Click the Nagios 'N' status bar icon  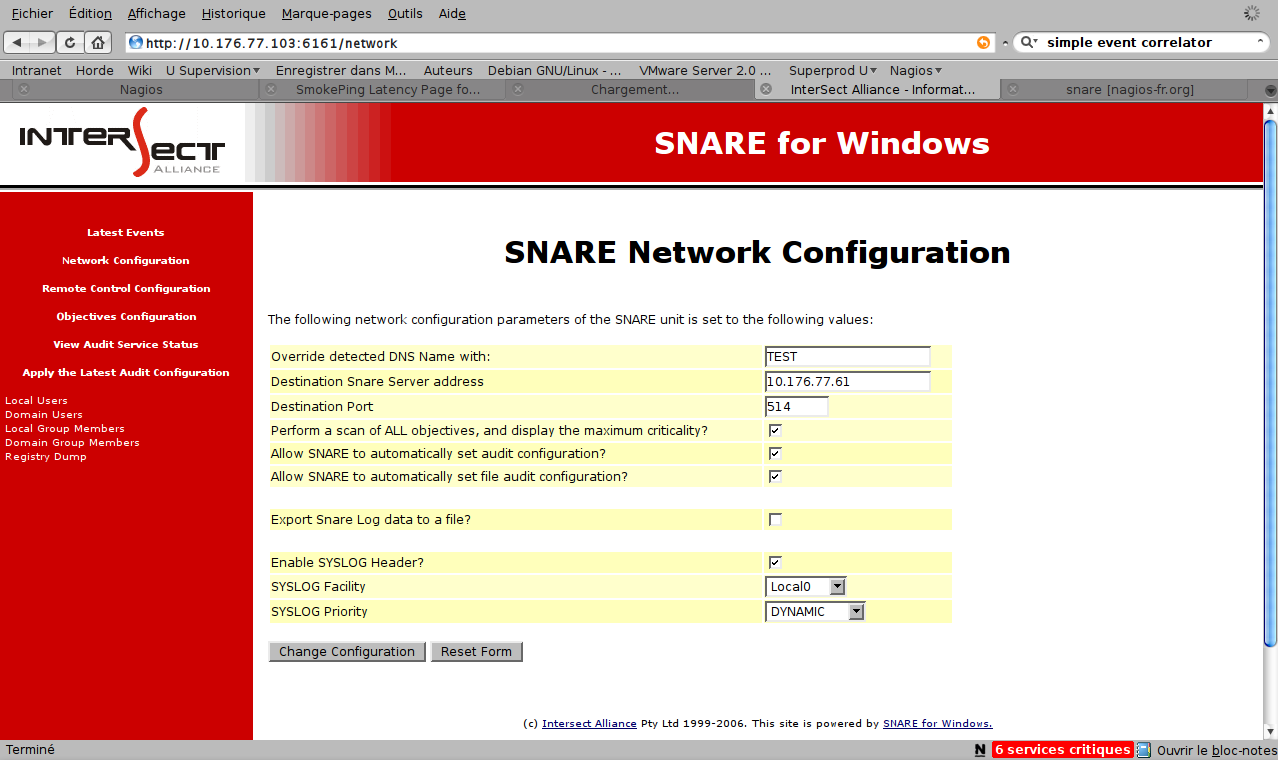(979, 750)
